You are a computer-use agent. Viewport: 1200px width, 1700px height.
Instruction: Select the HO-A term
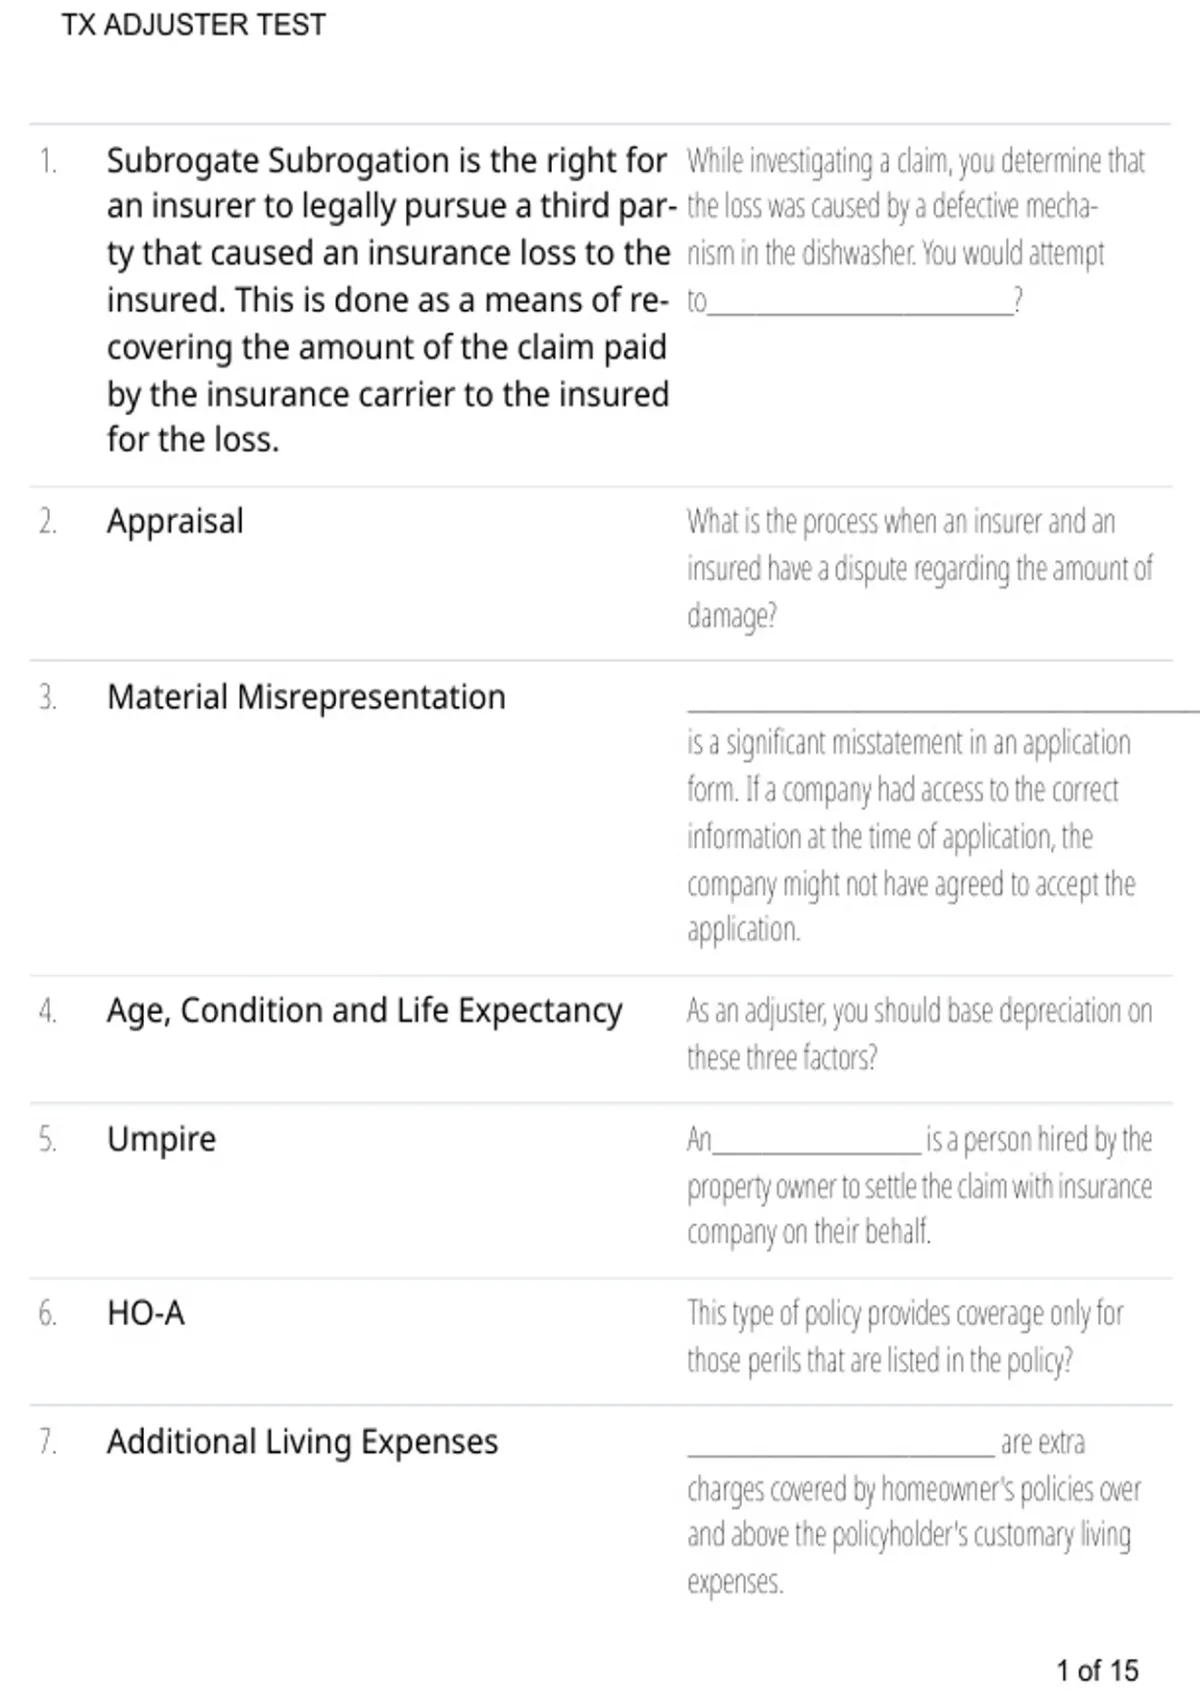146,1313
